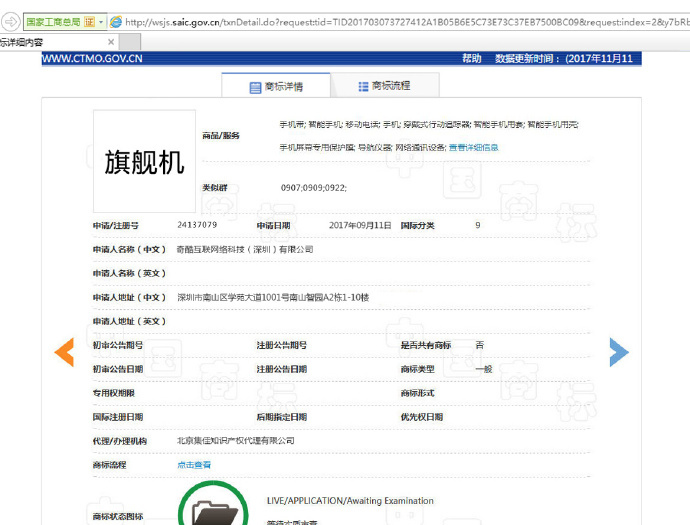Click the 注册公告日期 label
690x525 pixels.
point(282,369)
